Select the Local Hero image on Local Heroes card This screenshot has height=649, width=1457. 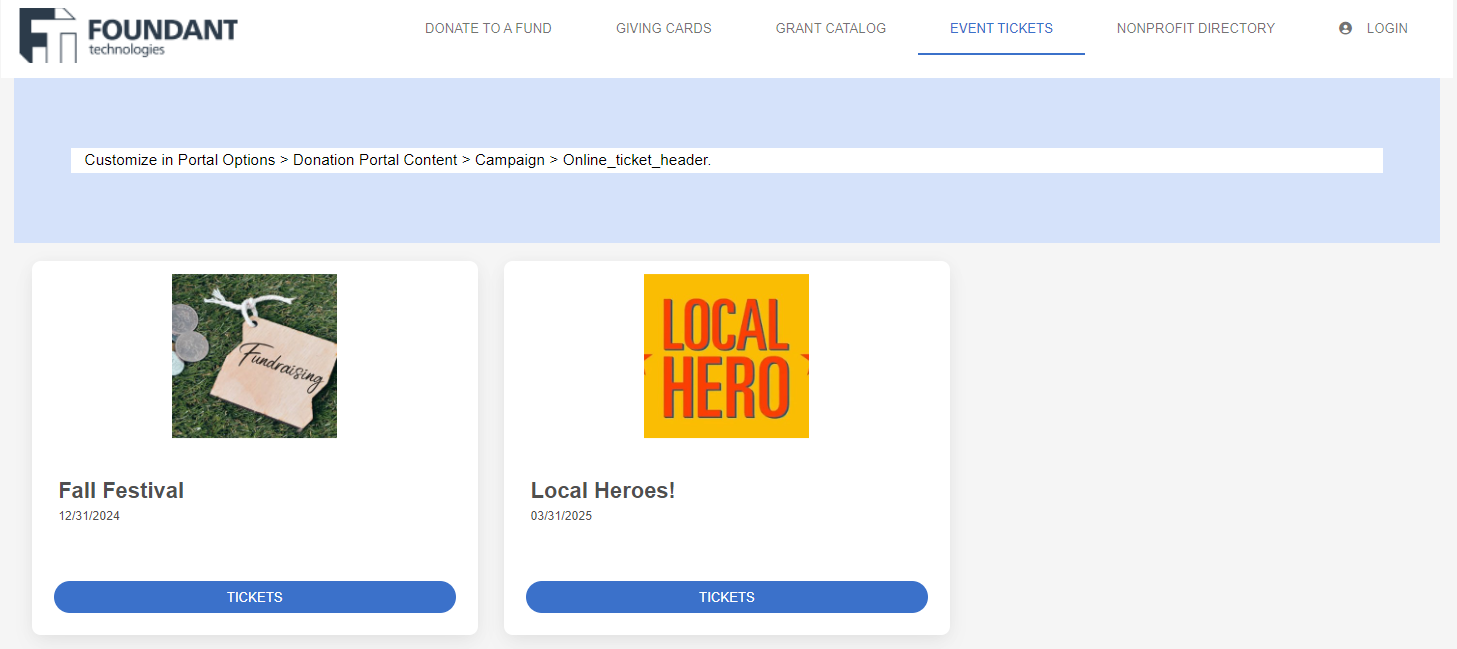[x=726, y=355]
